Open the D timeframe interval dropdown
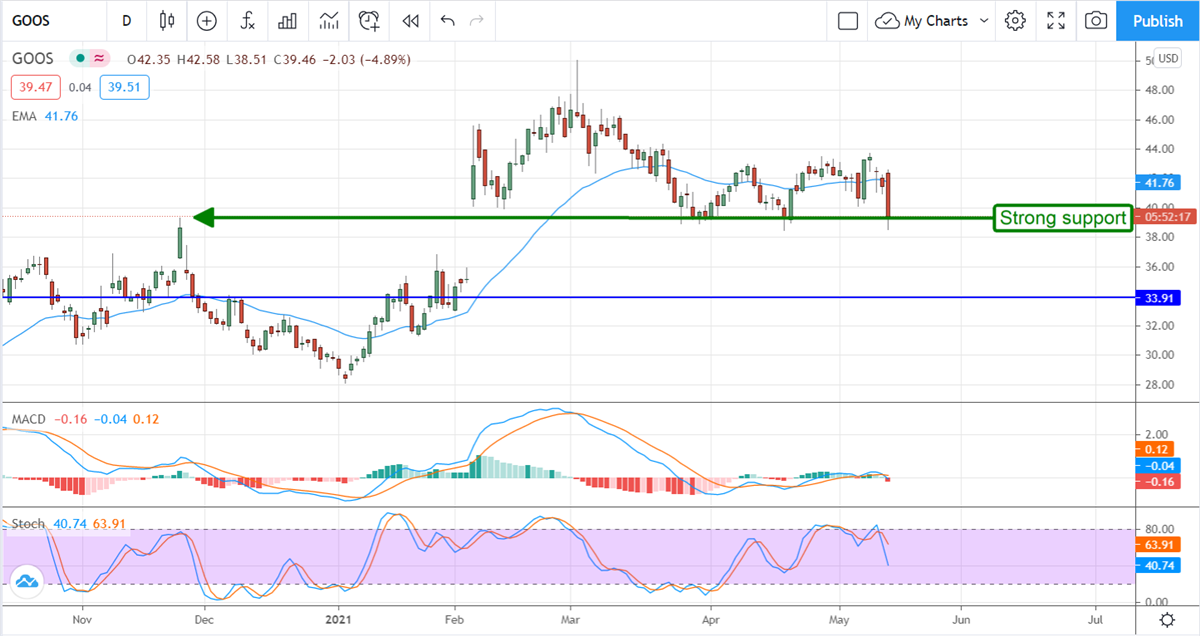The image size is (1200, 636). coord(126,20)
